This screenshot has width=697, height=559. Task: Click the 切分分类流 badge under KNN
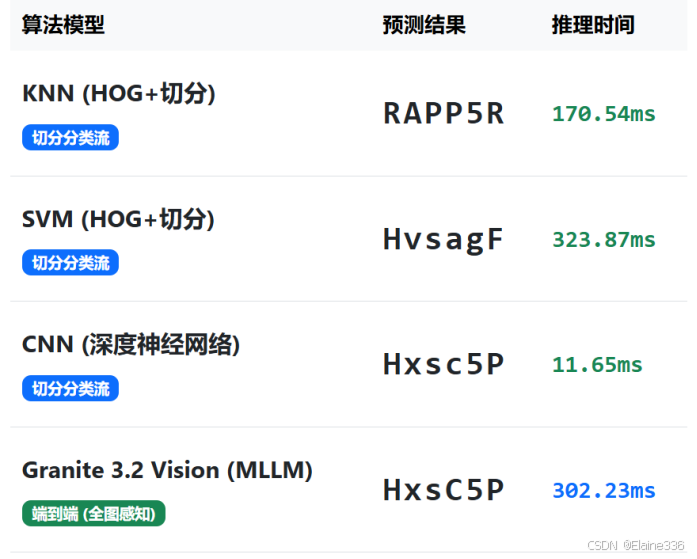click(70, 138)
